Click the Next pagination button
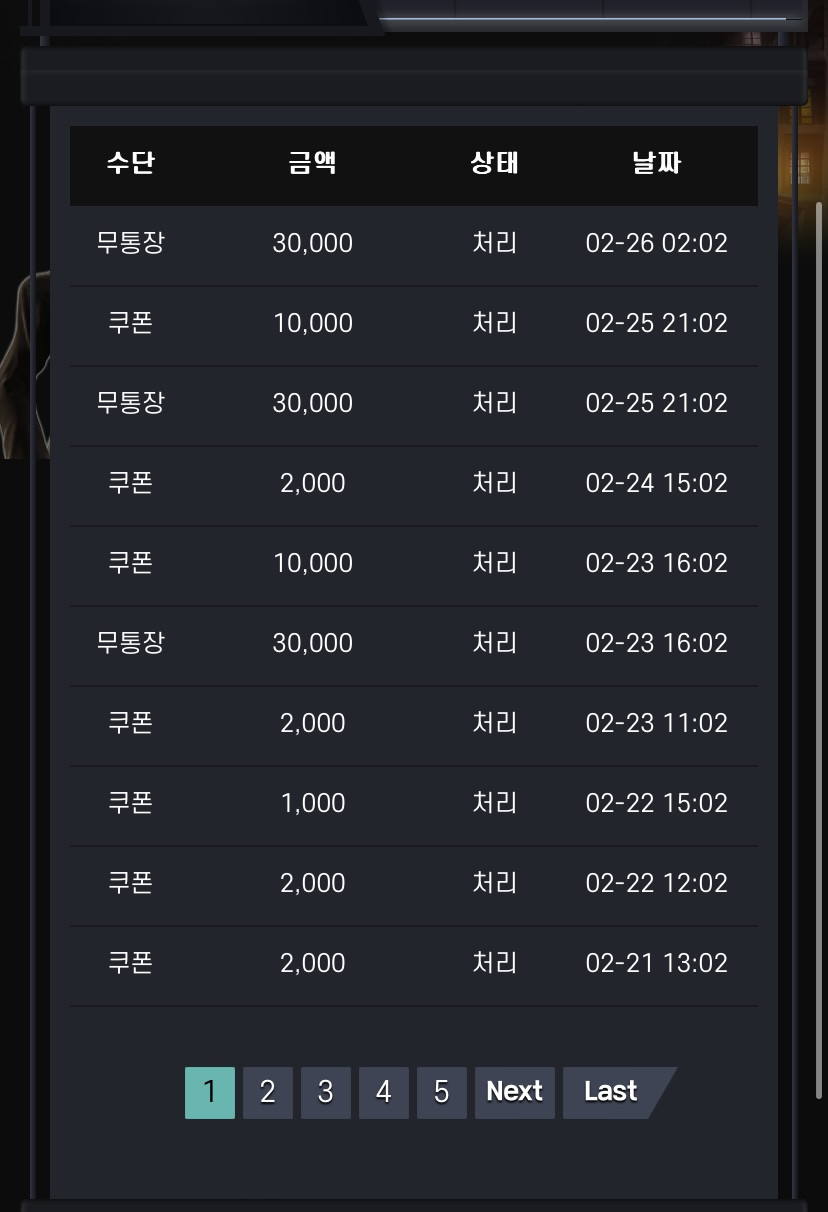 pyautogui.click(x=514, y=1092)
